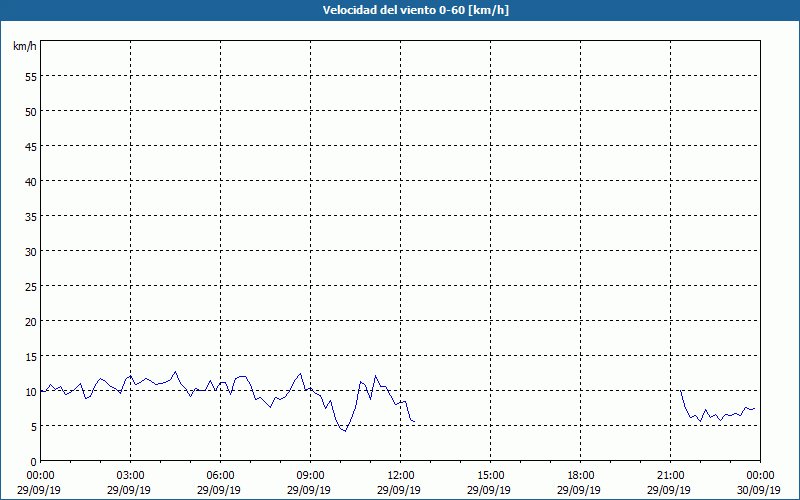
Task: Click the 18:00 time axis label
Action: [580, 476]
